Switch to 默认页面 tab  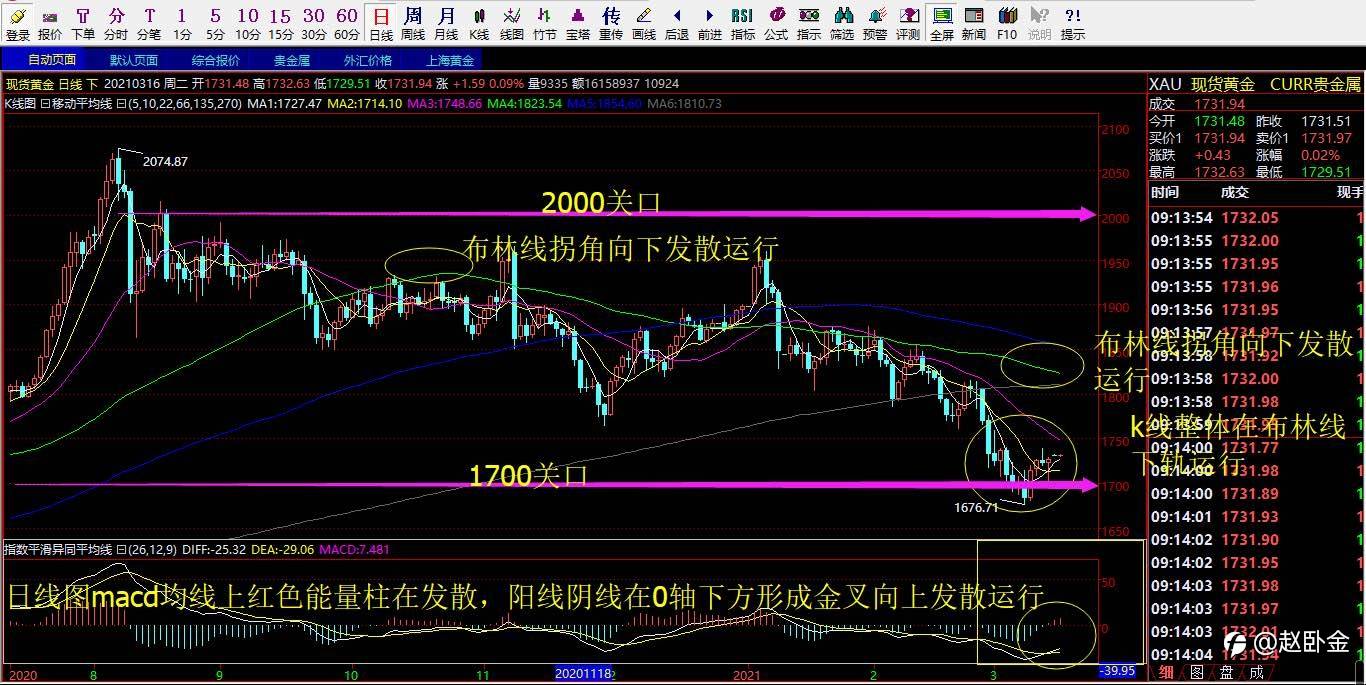coord(134,60)
